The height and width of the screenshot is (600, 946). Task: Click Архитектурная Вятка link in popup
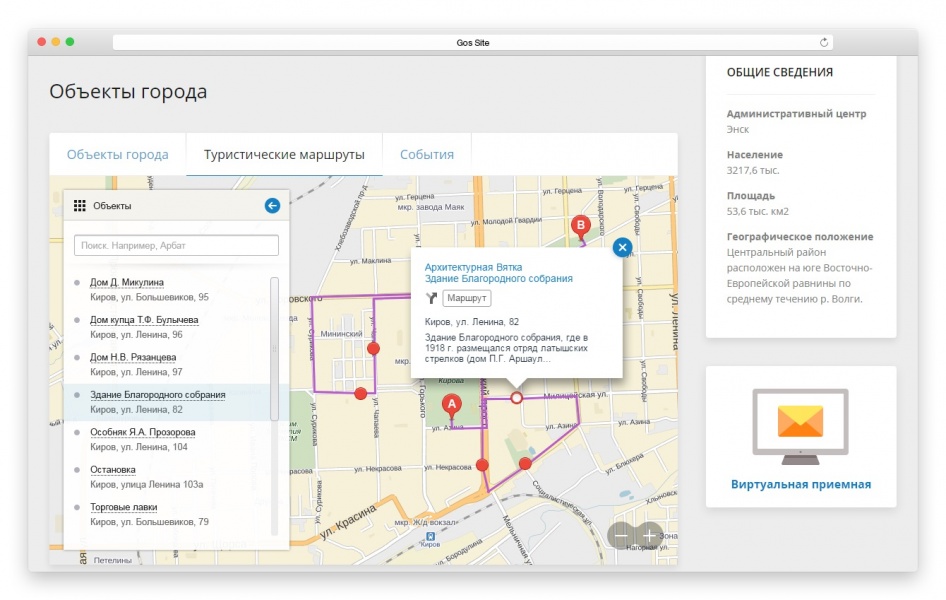[x=473, y=268]
